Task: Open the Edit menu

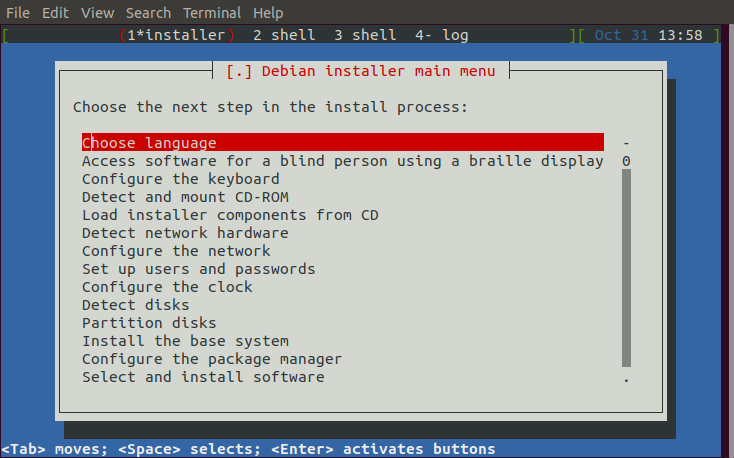Action: pos(55,13)
